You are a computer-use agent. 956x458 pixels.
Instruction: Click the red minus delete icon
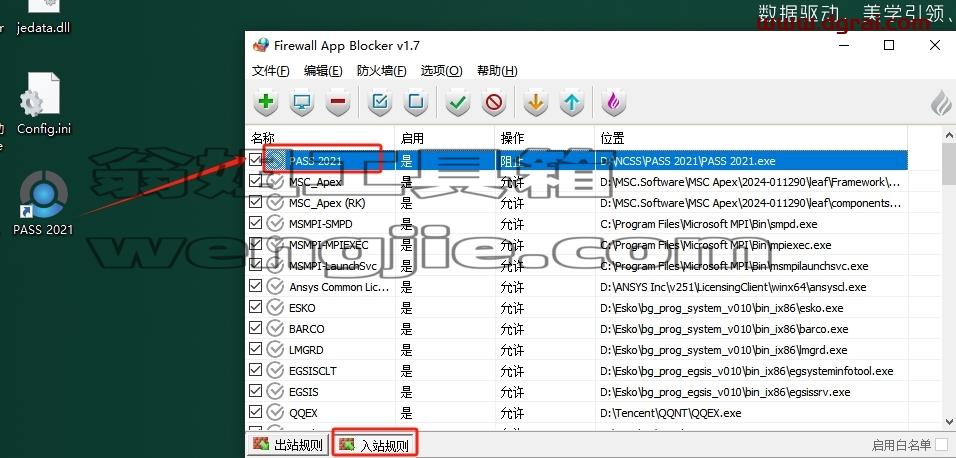[338, 102]
